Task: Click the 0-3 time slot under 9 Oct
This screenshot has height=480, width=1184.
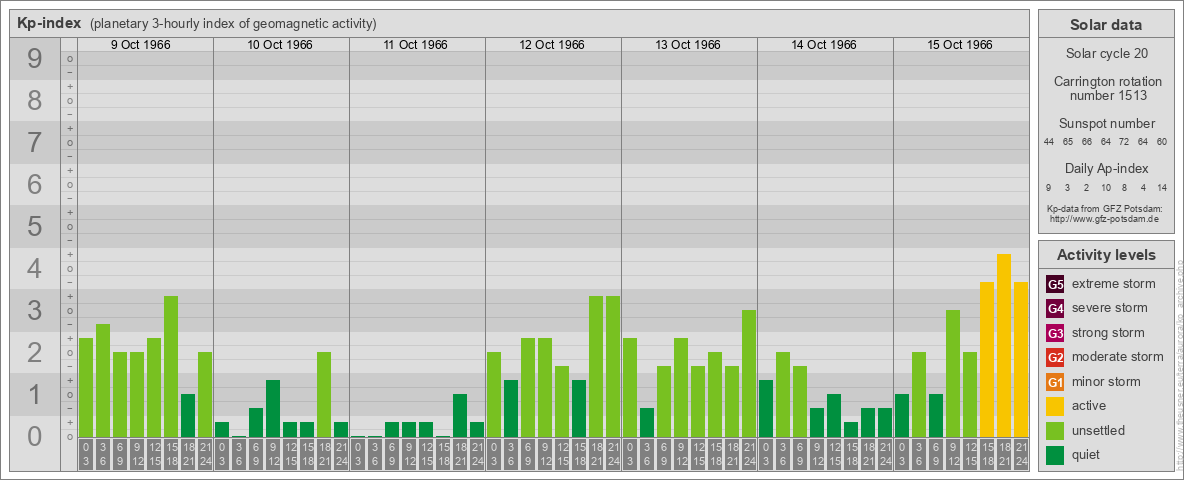Action: click(86, 454)
